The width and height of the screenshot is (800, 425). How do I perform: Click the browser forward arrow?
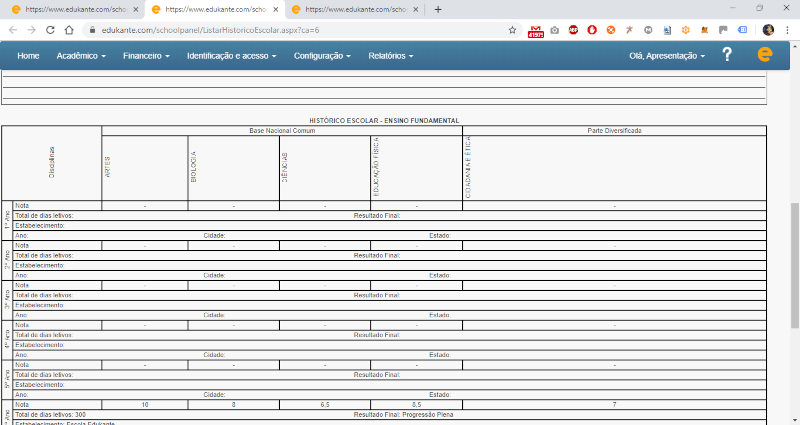(32, 30)
